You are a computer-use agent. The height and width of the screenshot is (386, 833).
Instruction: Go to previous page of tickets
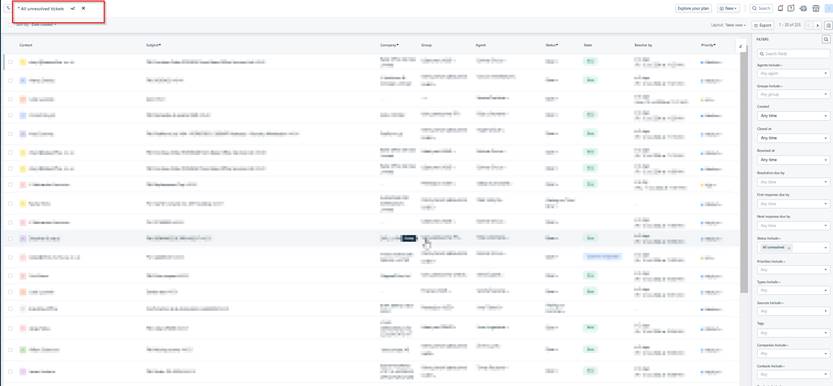coord(809,25)
